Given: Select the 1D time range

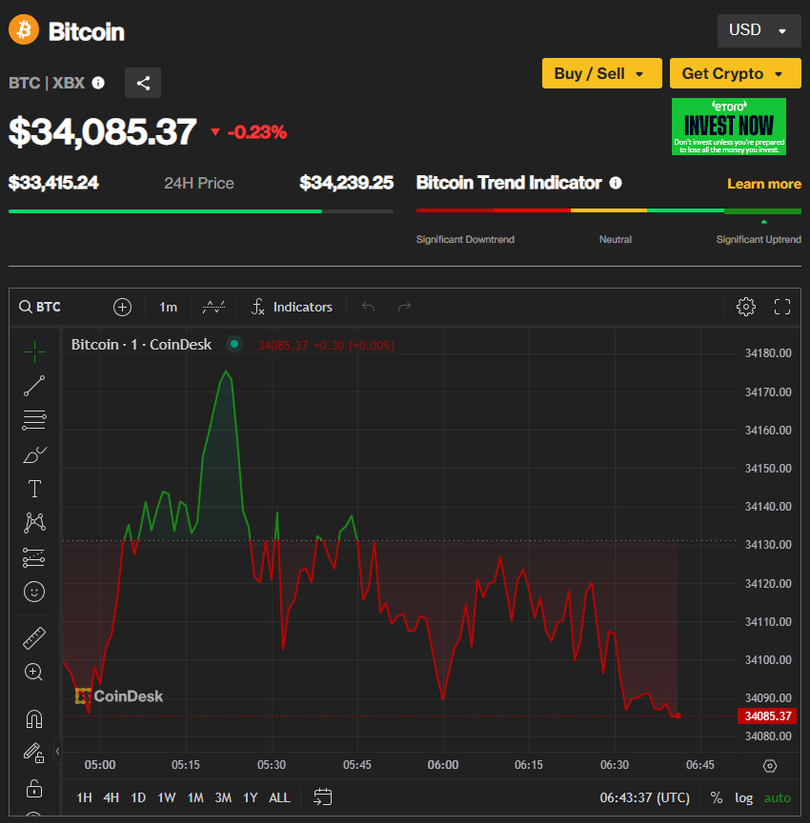Looking at the screenshot, I should click(138, 797).
